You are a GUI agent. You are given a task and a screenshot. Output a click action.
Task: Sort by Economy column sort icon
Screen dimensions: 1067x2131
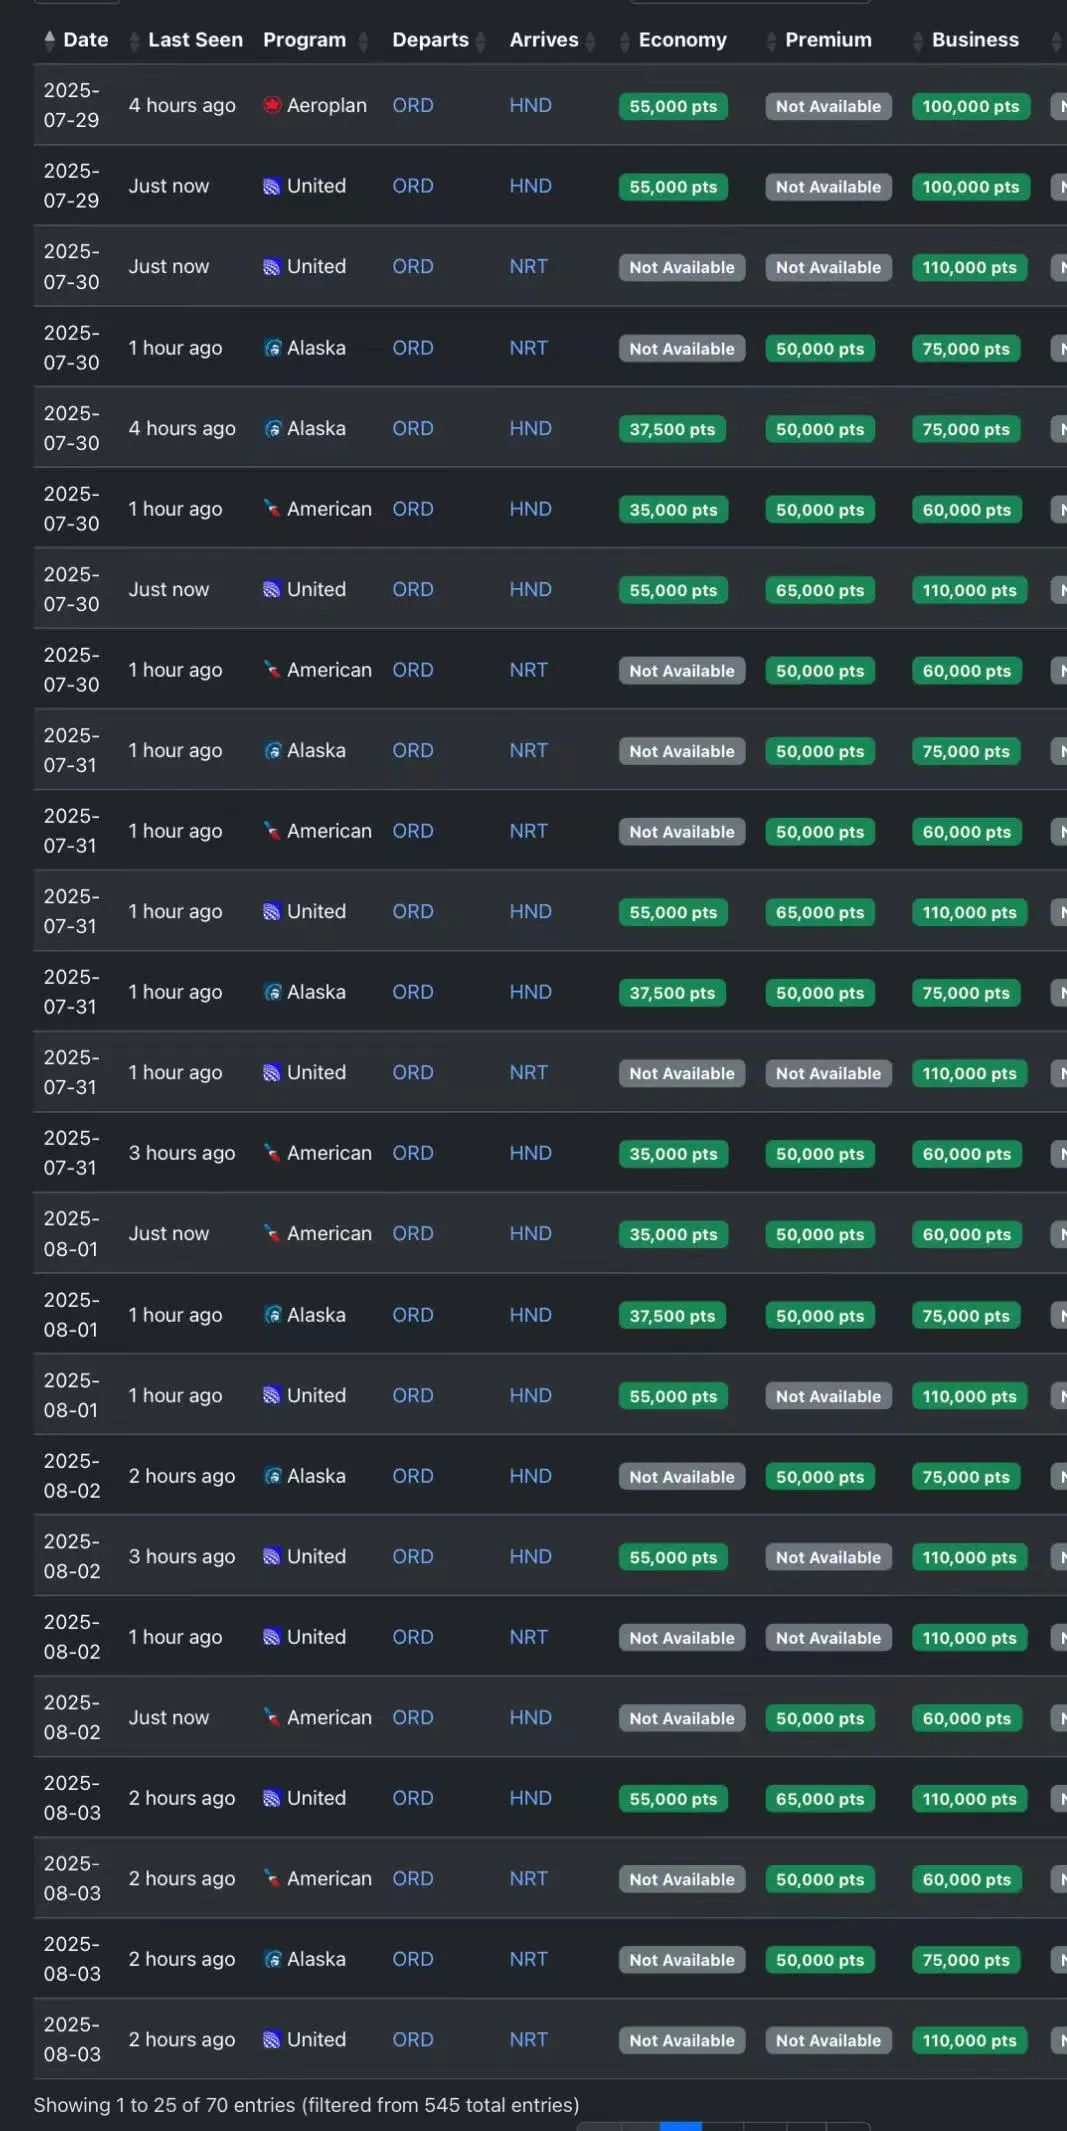click(x=625, y=40)
